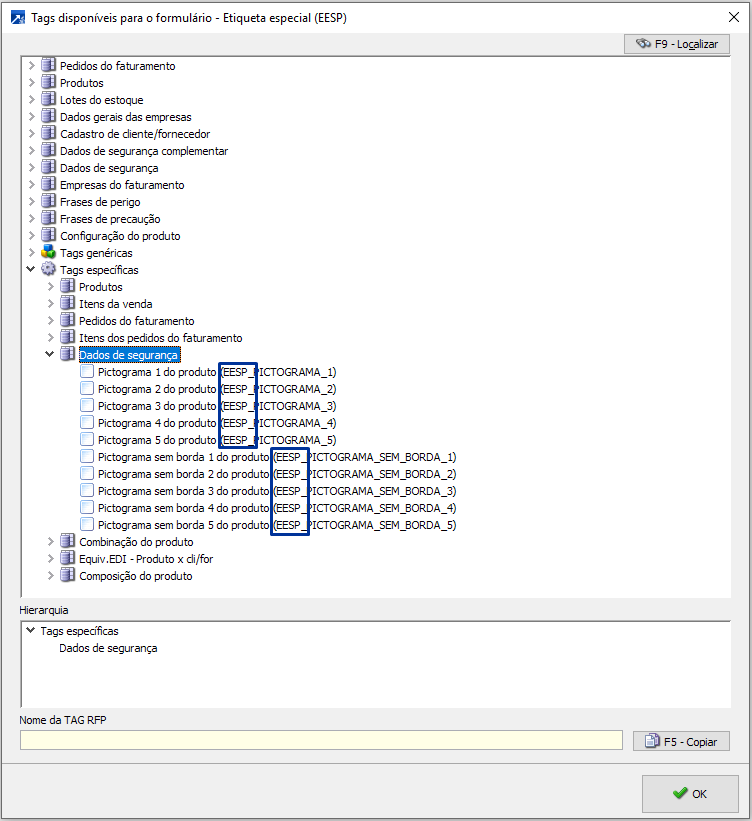Click the database icon beside Cadastro de cliente/fornecedor
The width and height of the screenshot is (752, 821).
coord(48,134)
